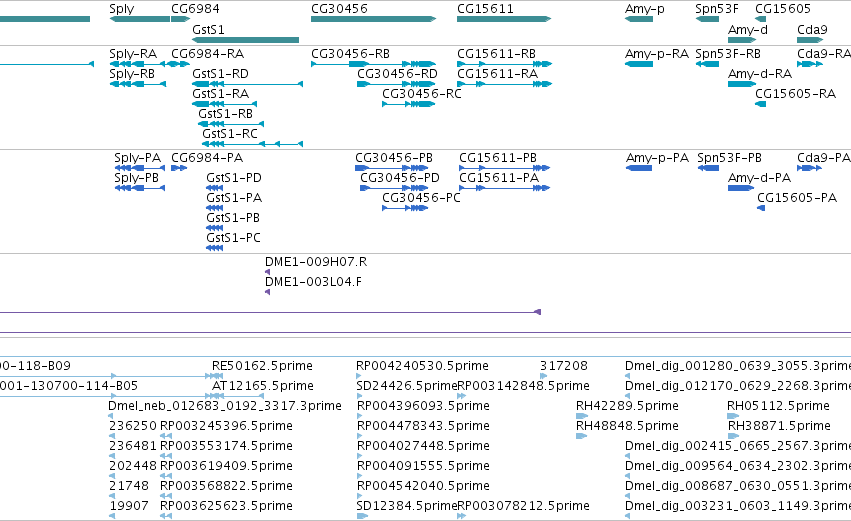
Task: Select the Sply-RB transcript label
Action: point(132,74)
